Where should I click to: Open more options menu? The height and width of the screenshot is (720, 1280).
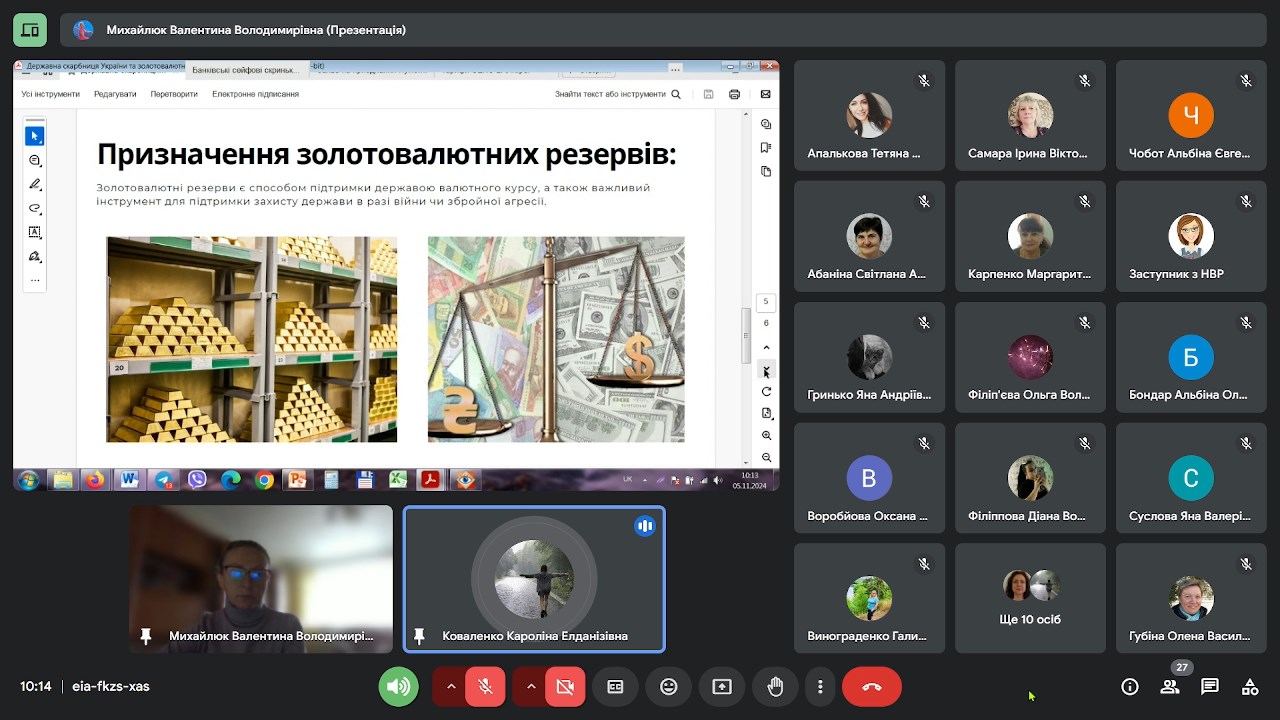click(x=820, y=687)
